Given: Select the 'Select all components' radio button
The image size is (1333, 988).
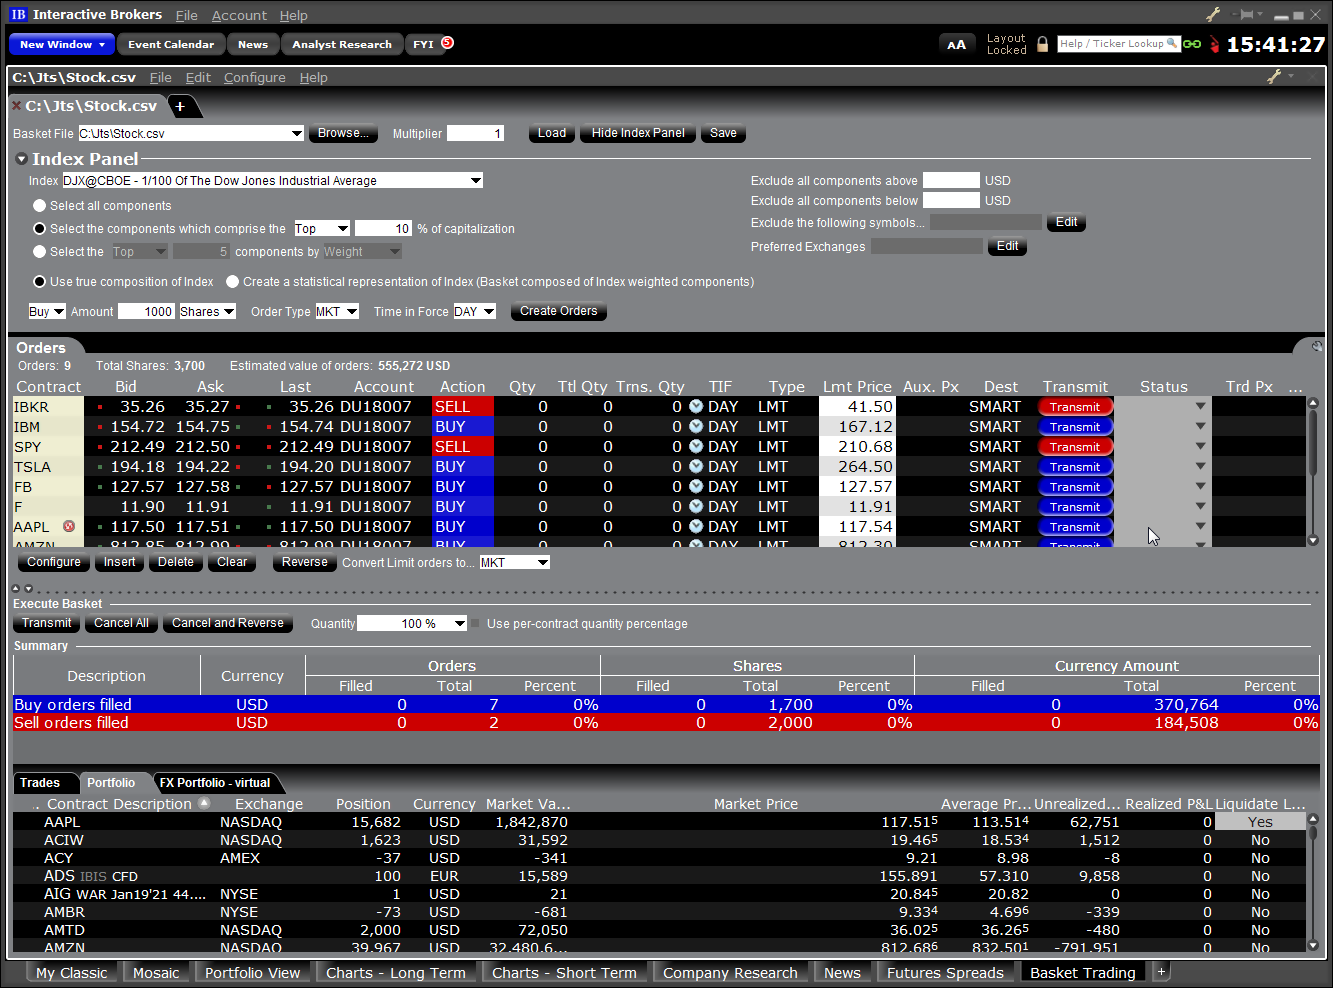Looking at the screenshot, I should pyautogui.click(x=39, y=204).
